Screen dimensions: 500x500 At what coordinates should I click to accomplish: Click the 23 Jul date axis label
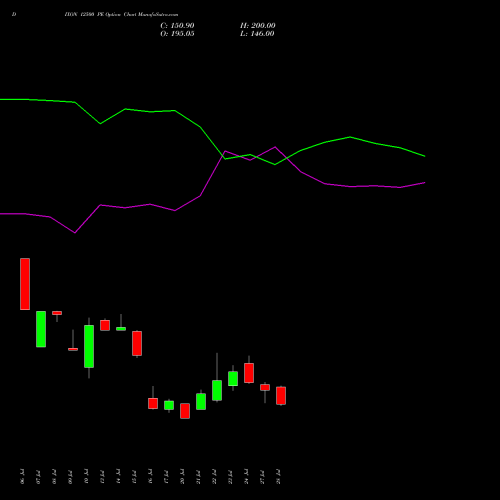point(230,477)
